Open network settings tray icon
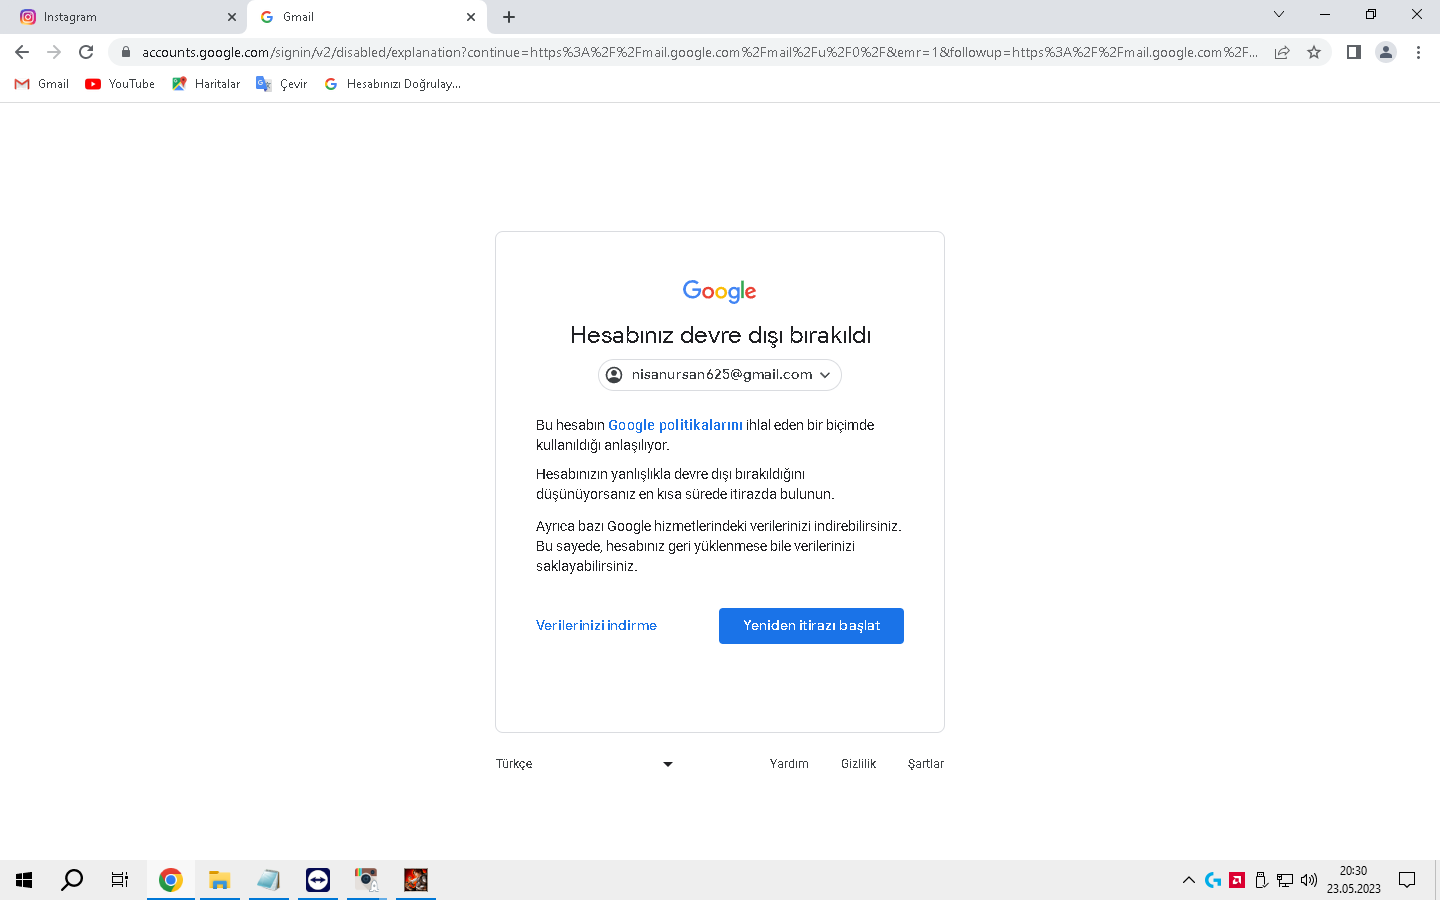Image resolution: width=1440 pixels, height=900 pixels. click(x=1285, y=880)
